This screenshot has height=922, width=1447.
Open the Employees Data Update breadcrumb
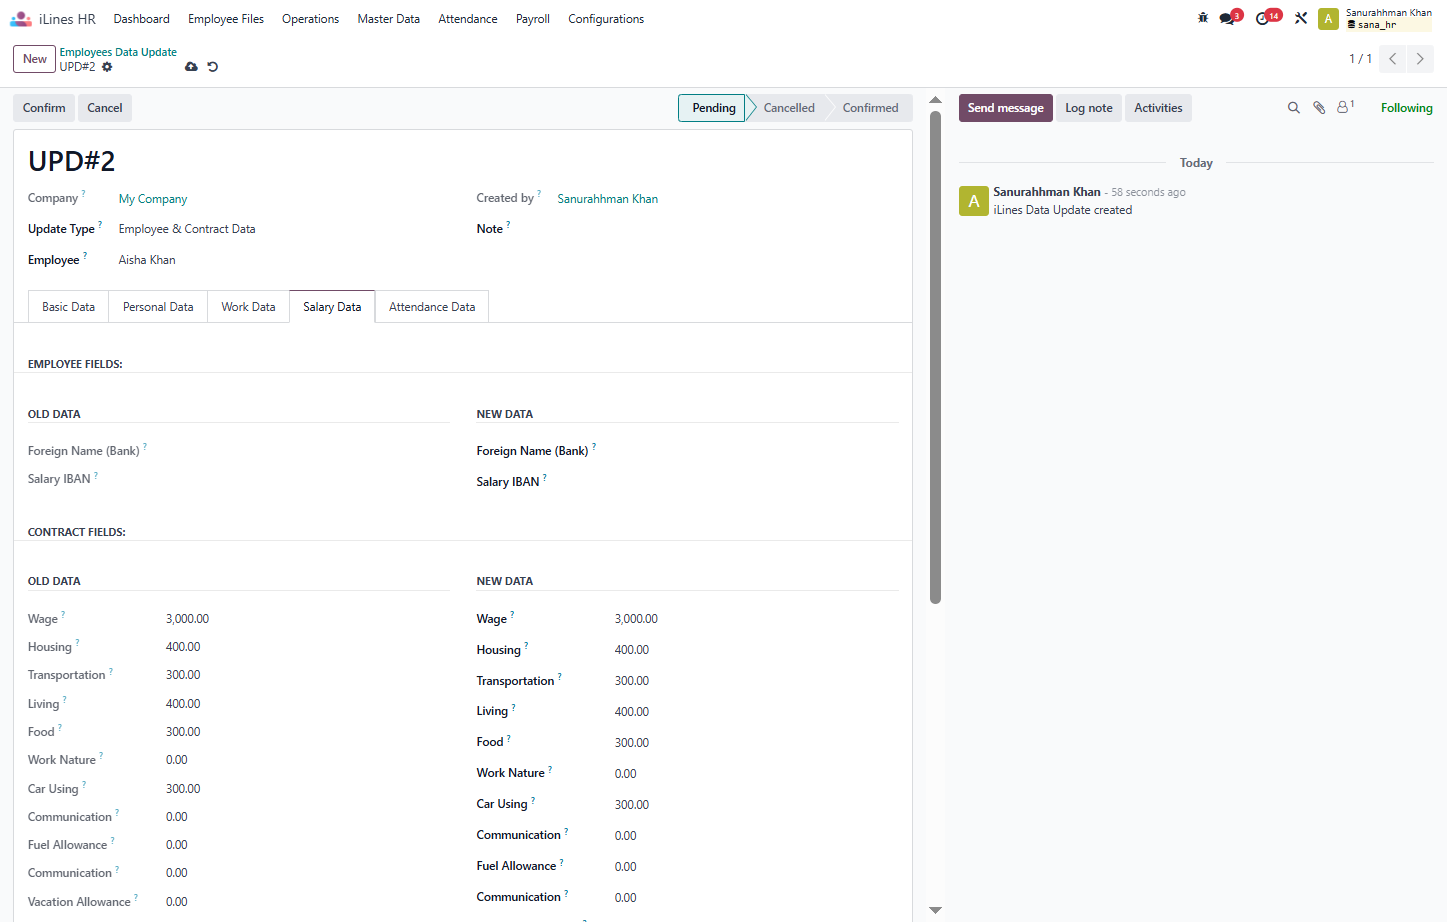coord(118,52)
